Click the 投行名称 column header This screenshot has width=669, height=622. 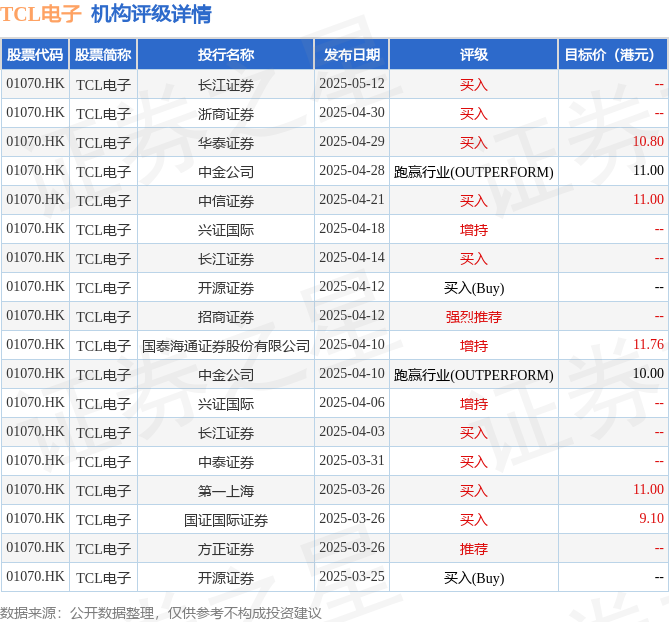(x=226, y=55)
